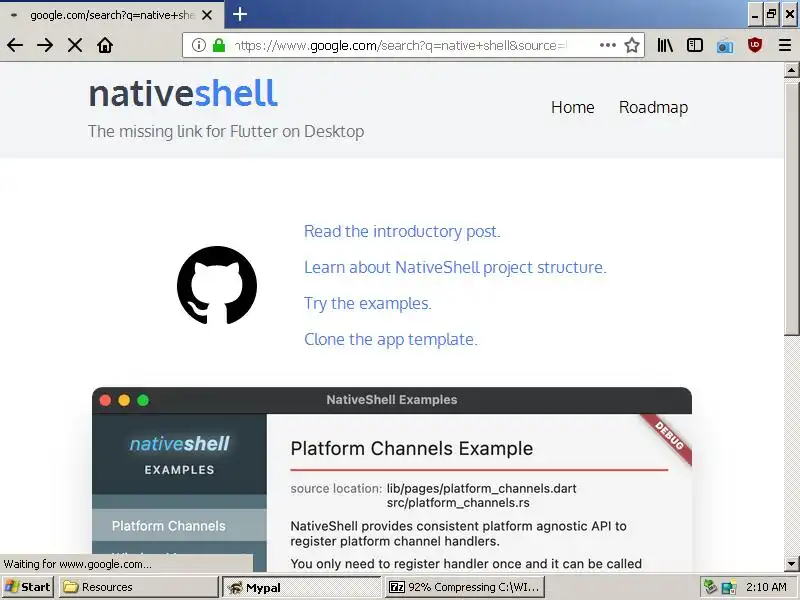Click the nativeshell site logo
The height and width of the screenshot is (600, 800).
(x=183, y=93)
